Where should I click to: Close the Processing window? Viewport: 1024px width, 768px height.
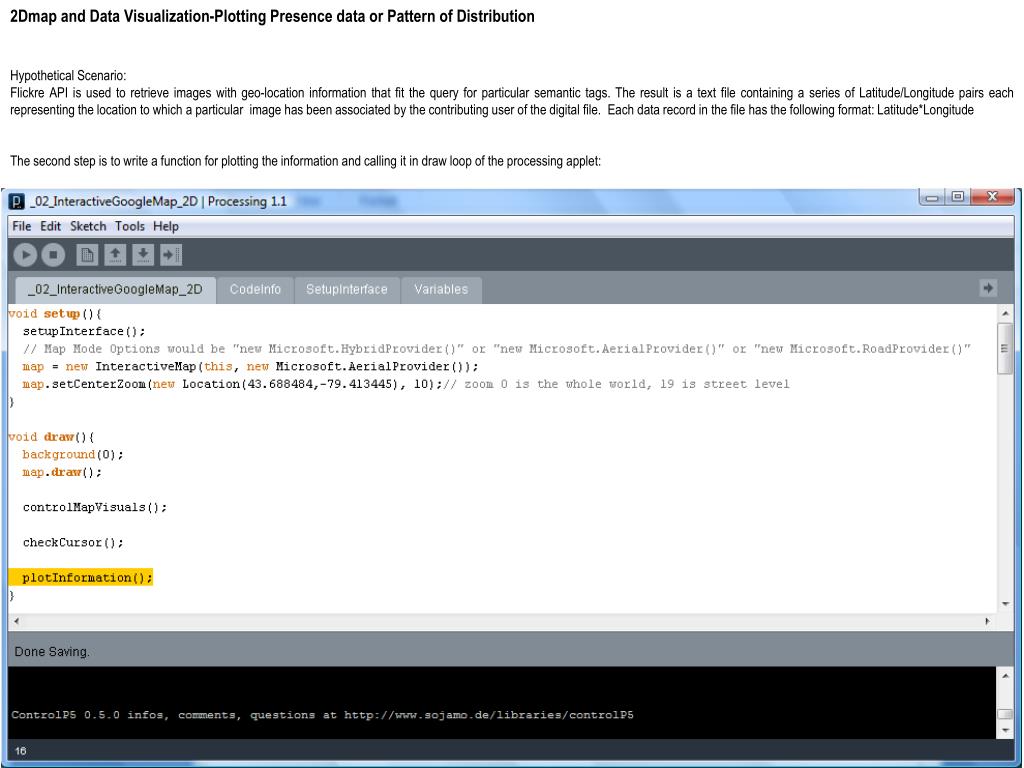[x=992, y=197]
